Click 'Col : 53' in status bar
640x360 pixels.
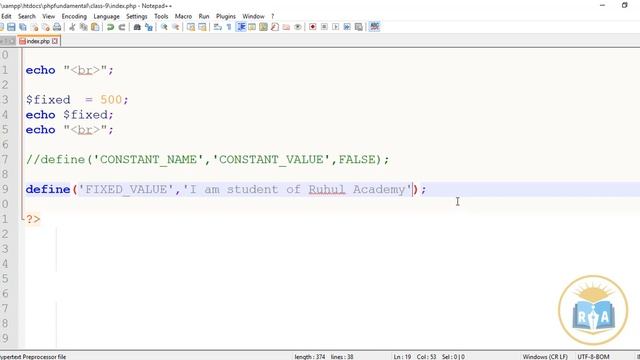427,357
